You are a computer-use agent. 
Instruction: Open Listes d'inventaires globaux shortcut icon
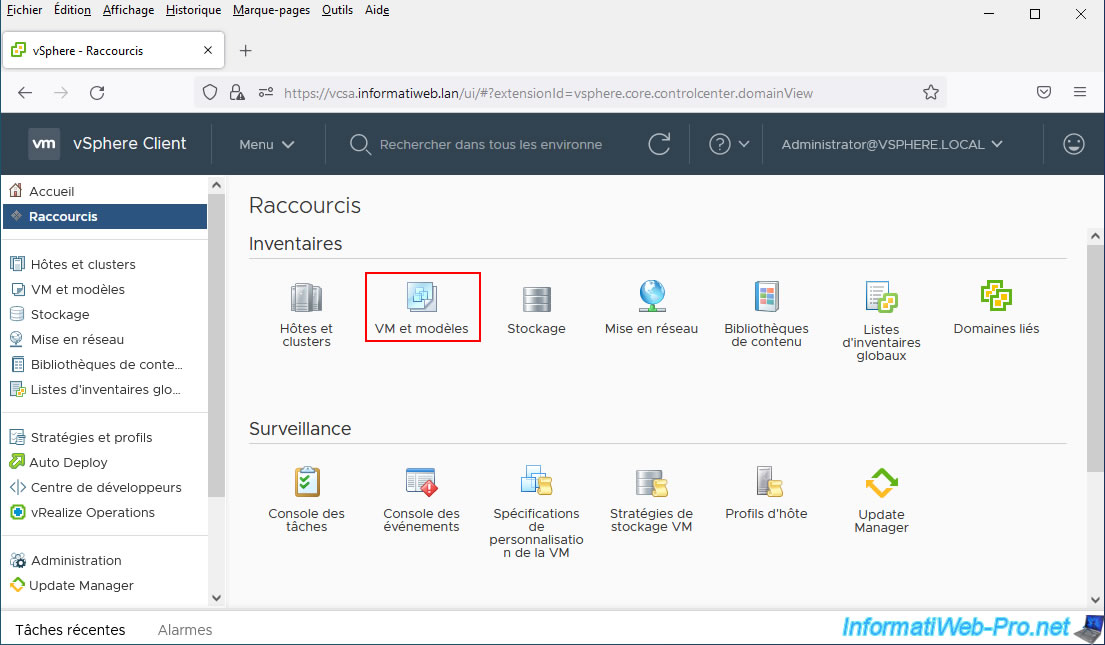(x=881, y=297)
